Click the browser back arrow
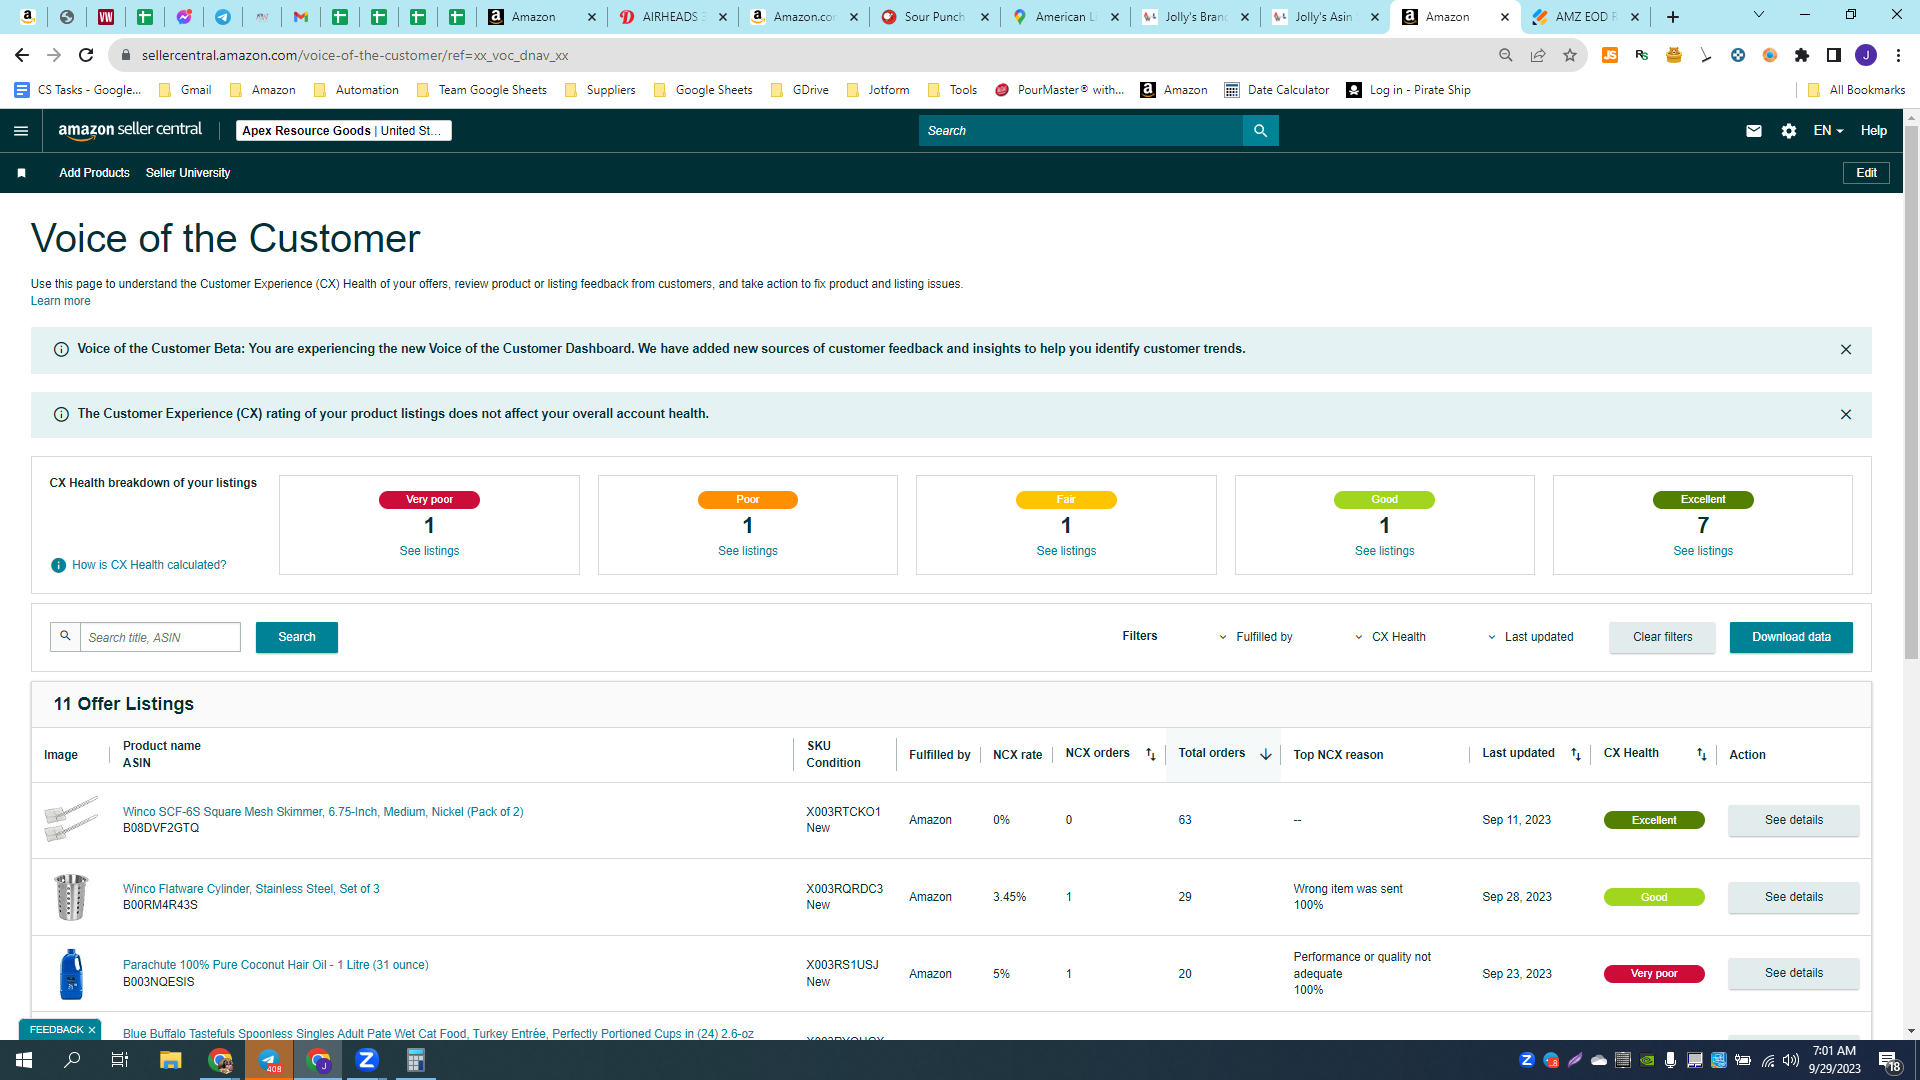 pos(22,55)
